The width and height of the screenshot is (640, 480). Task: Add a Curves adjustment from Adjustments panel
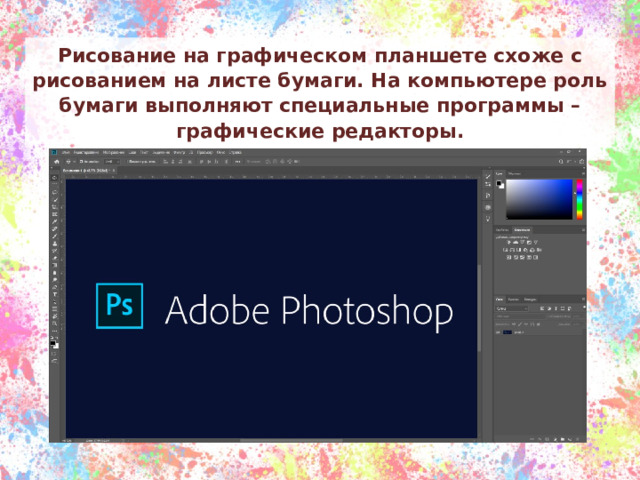point(522,242)
